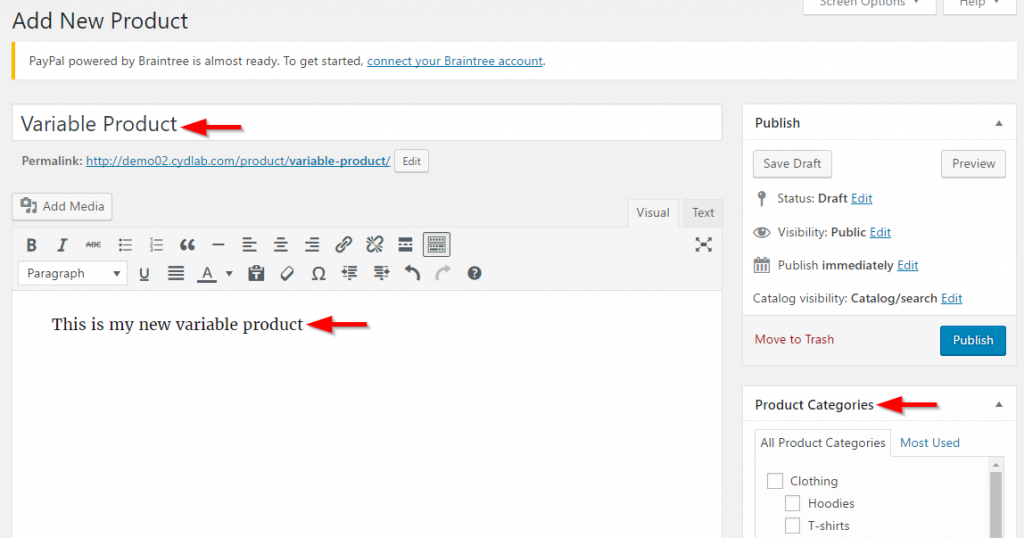This screenshot has height=538, width=1024.
Task: Open the Paragraph format dropdown
Action: [x=73, y=273]
